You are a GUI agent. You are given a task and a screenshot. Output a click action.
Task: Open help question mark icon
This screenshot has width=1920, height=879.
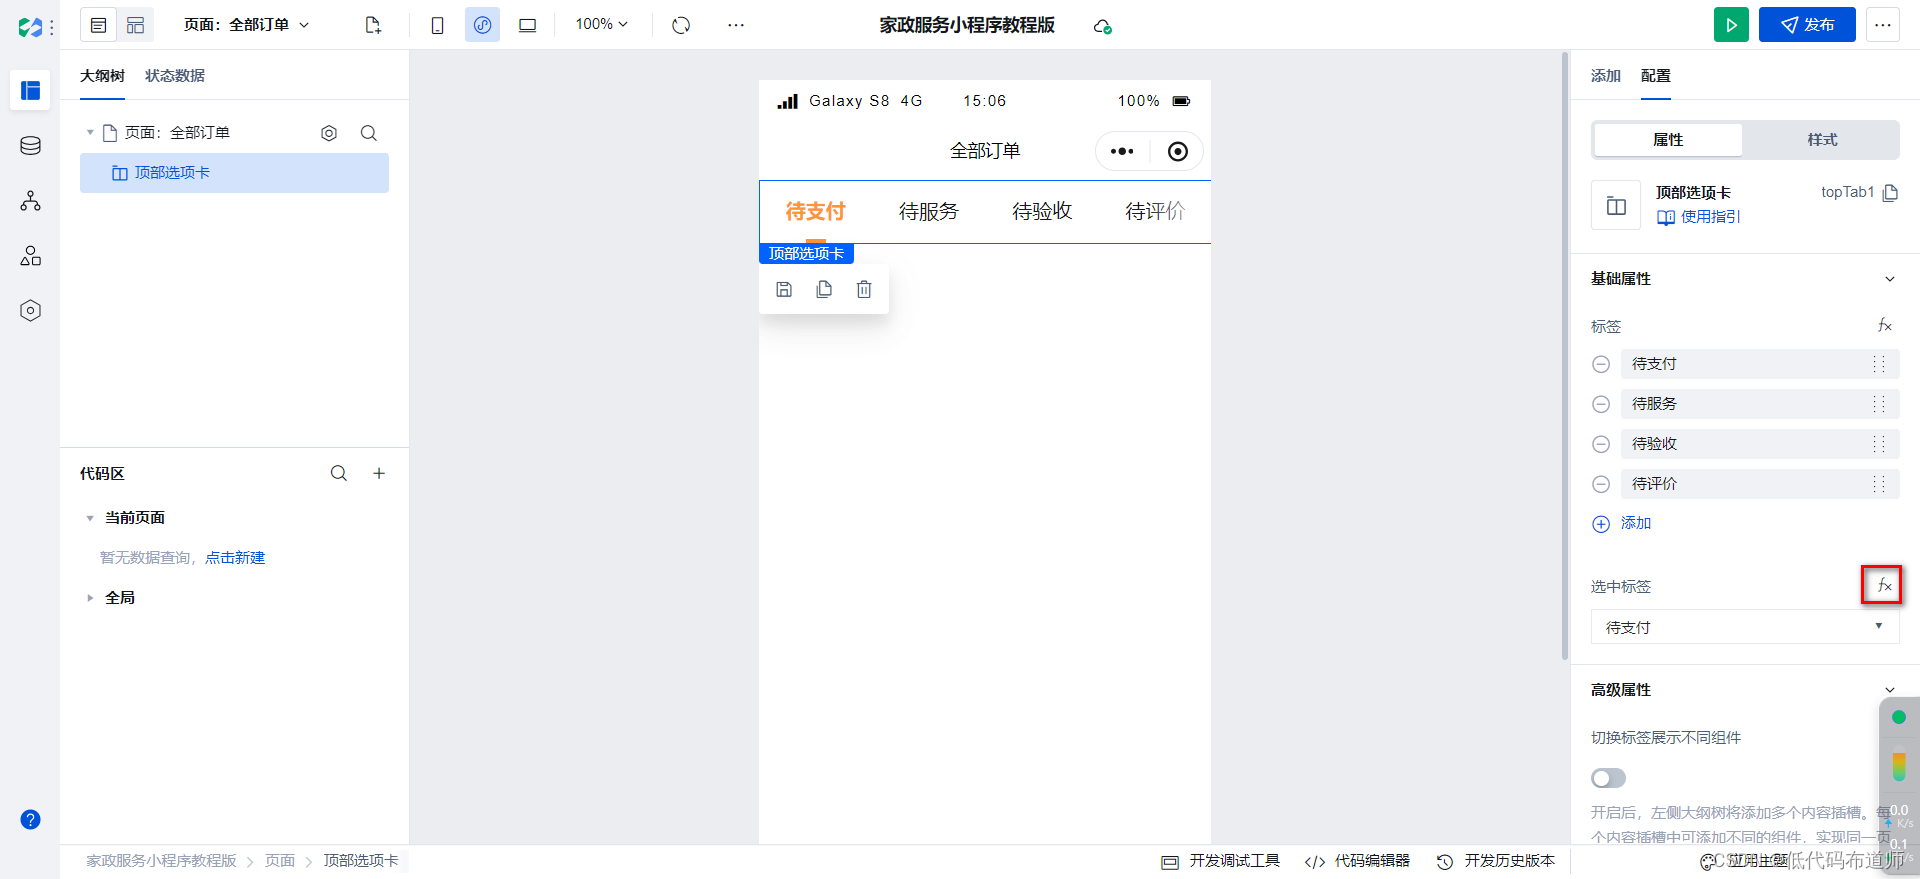[x=31, y=820]
